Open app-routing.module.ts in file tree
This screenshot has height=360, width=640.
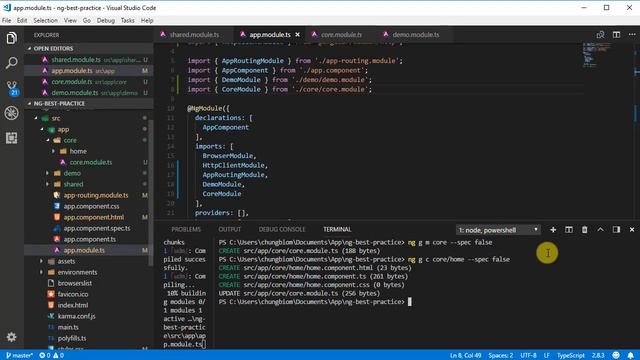[96, 196]
